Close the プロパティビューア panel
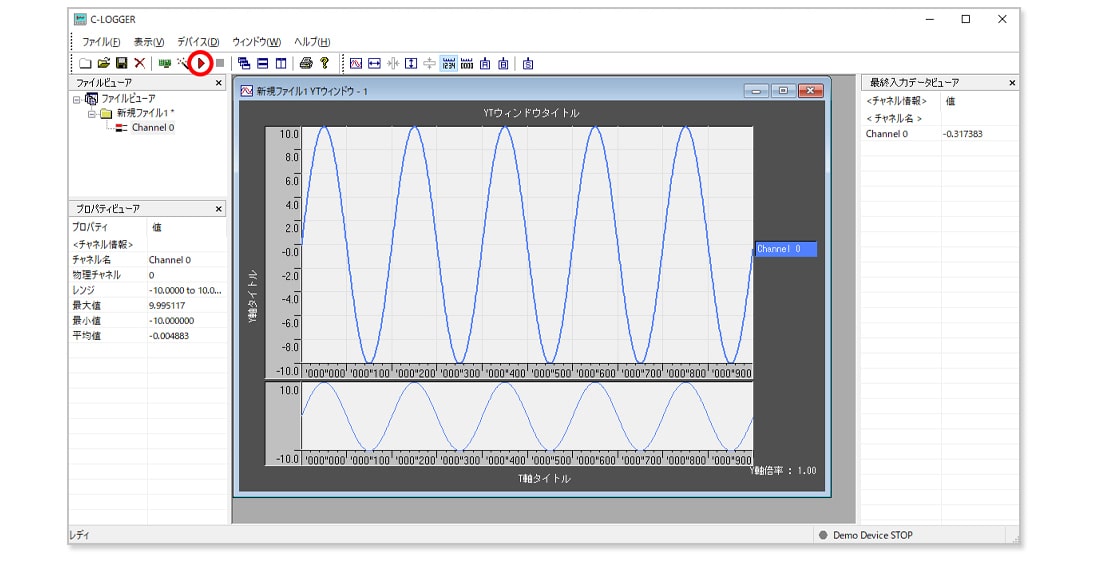The width and height of the screenshot is (1100, 562). 219,209
